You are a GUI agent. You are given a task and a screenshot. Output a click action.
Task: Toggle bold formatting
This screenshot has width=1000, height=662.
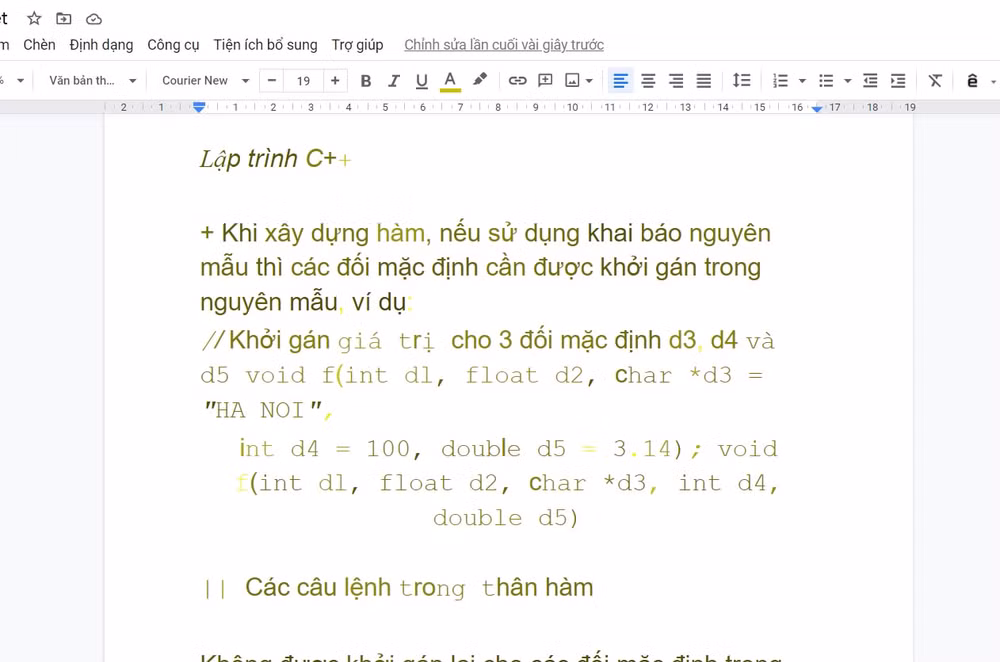[365, 81]
